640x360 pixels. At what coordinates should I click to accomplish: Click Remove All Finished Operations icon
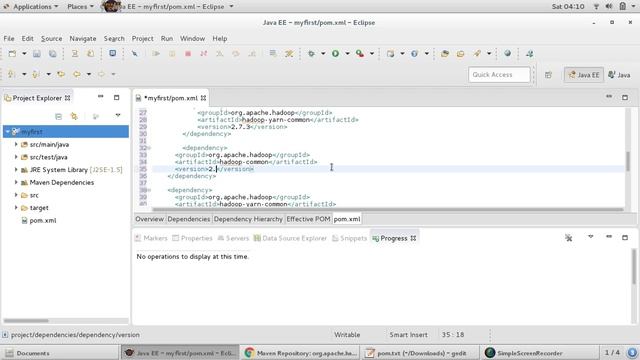click(x=569, y=238)
